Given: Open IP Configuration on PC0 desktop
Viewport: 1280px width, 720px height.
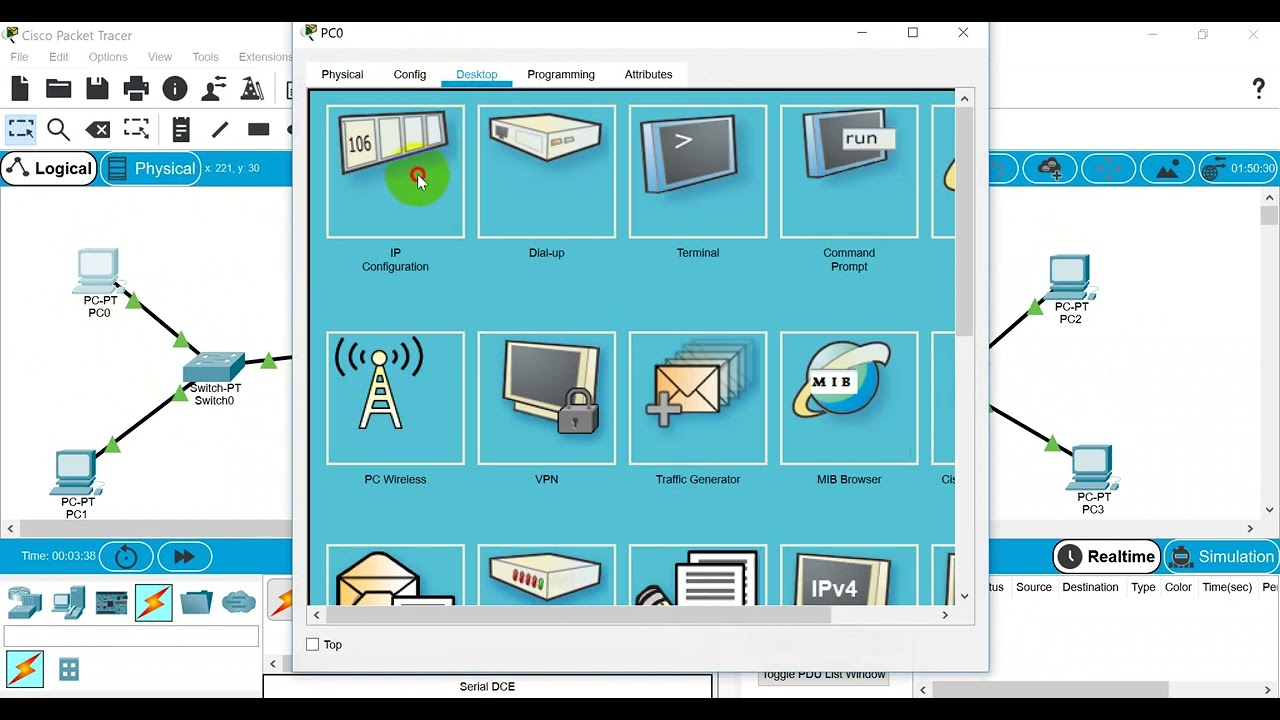Looking at the screenshot, I should coord(395,172).
